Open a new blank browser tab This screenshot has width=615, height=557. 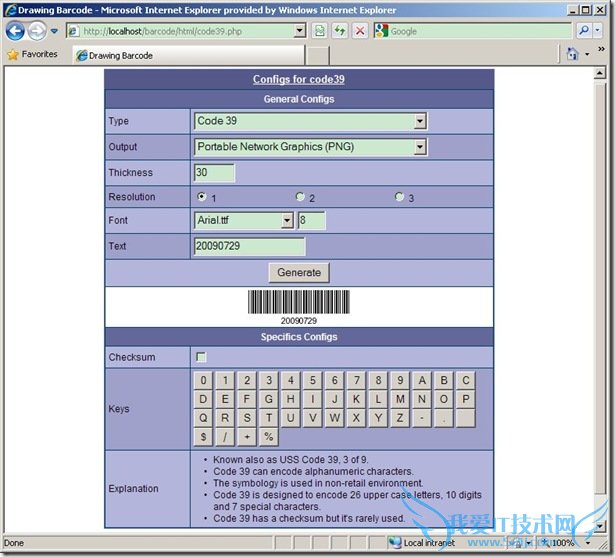click(317, 56)
